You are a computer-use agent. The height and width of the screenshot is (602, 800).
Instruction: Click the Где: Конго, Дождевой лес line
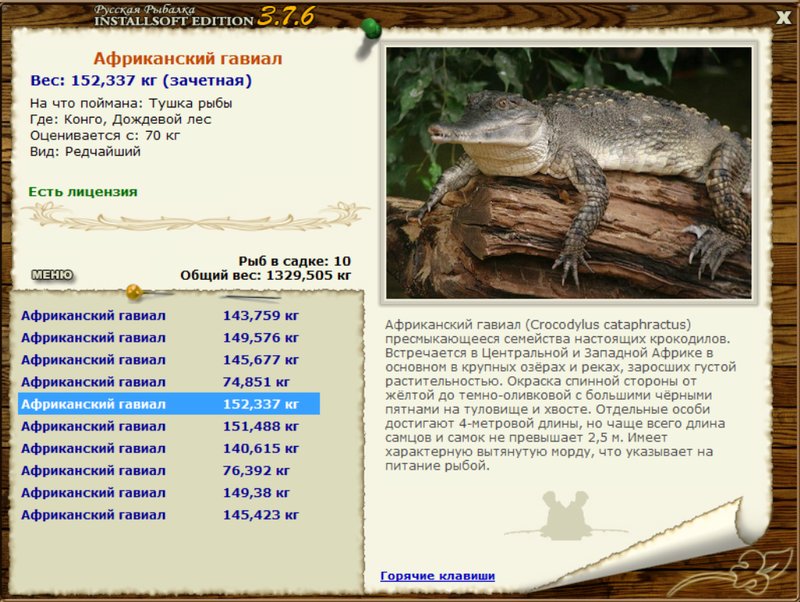click(120, 119)
